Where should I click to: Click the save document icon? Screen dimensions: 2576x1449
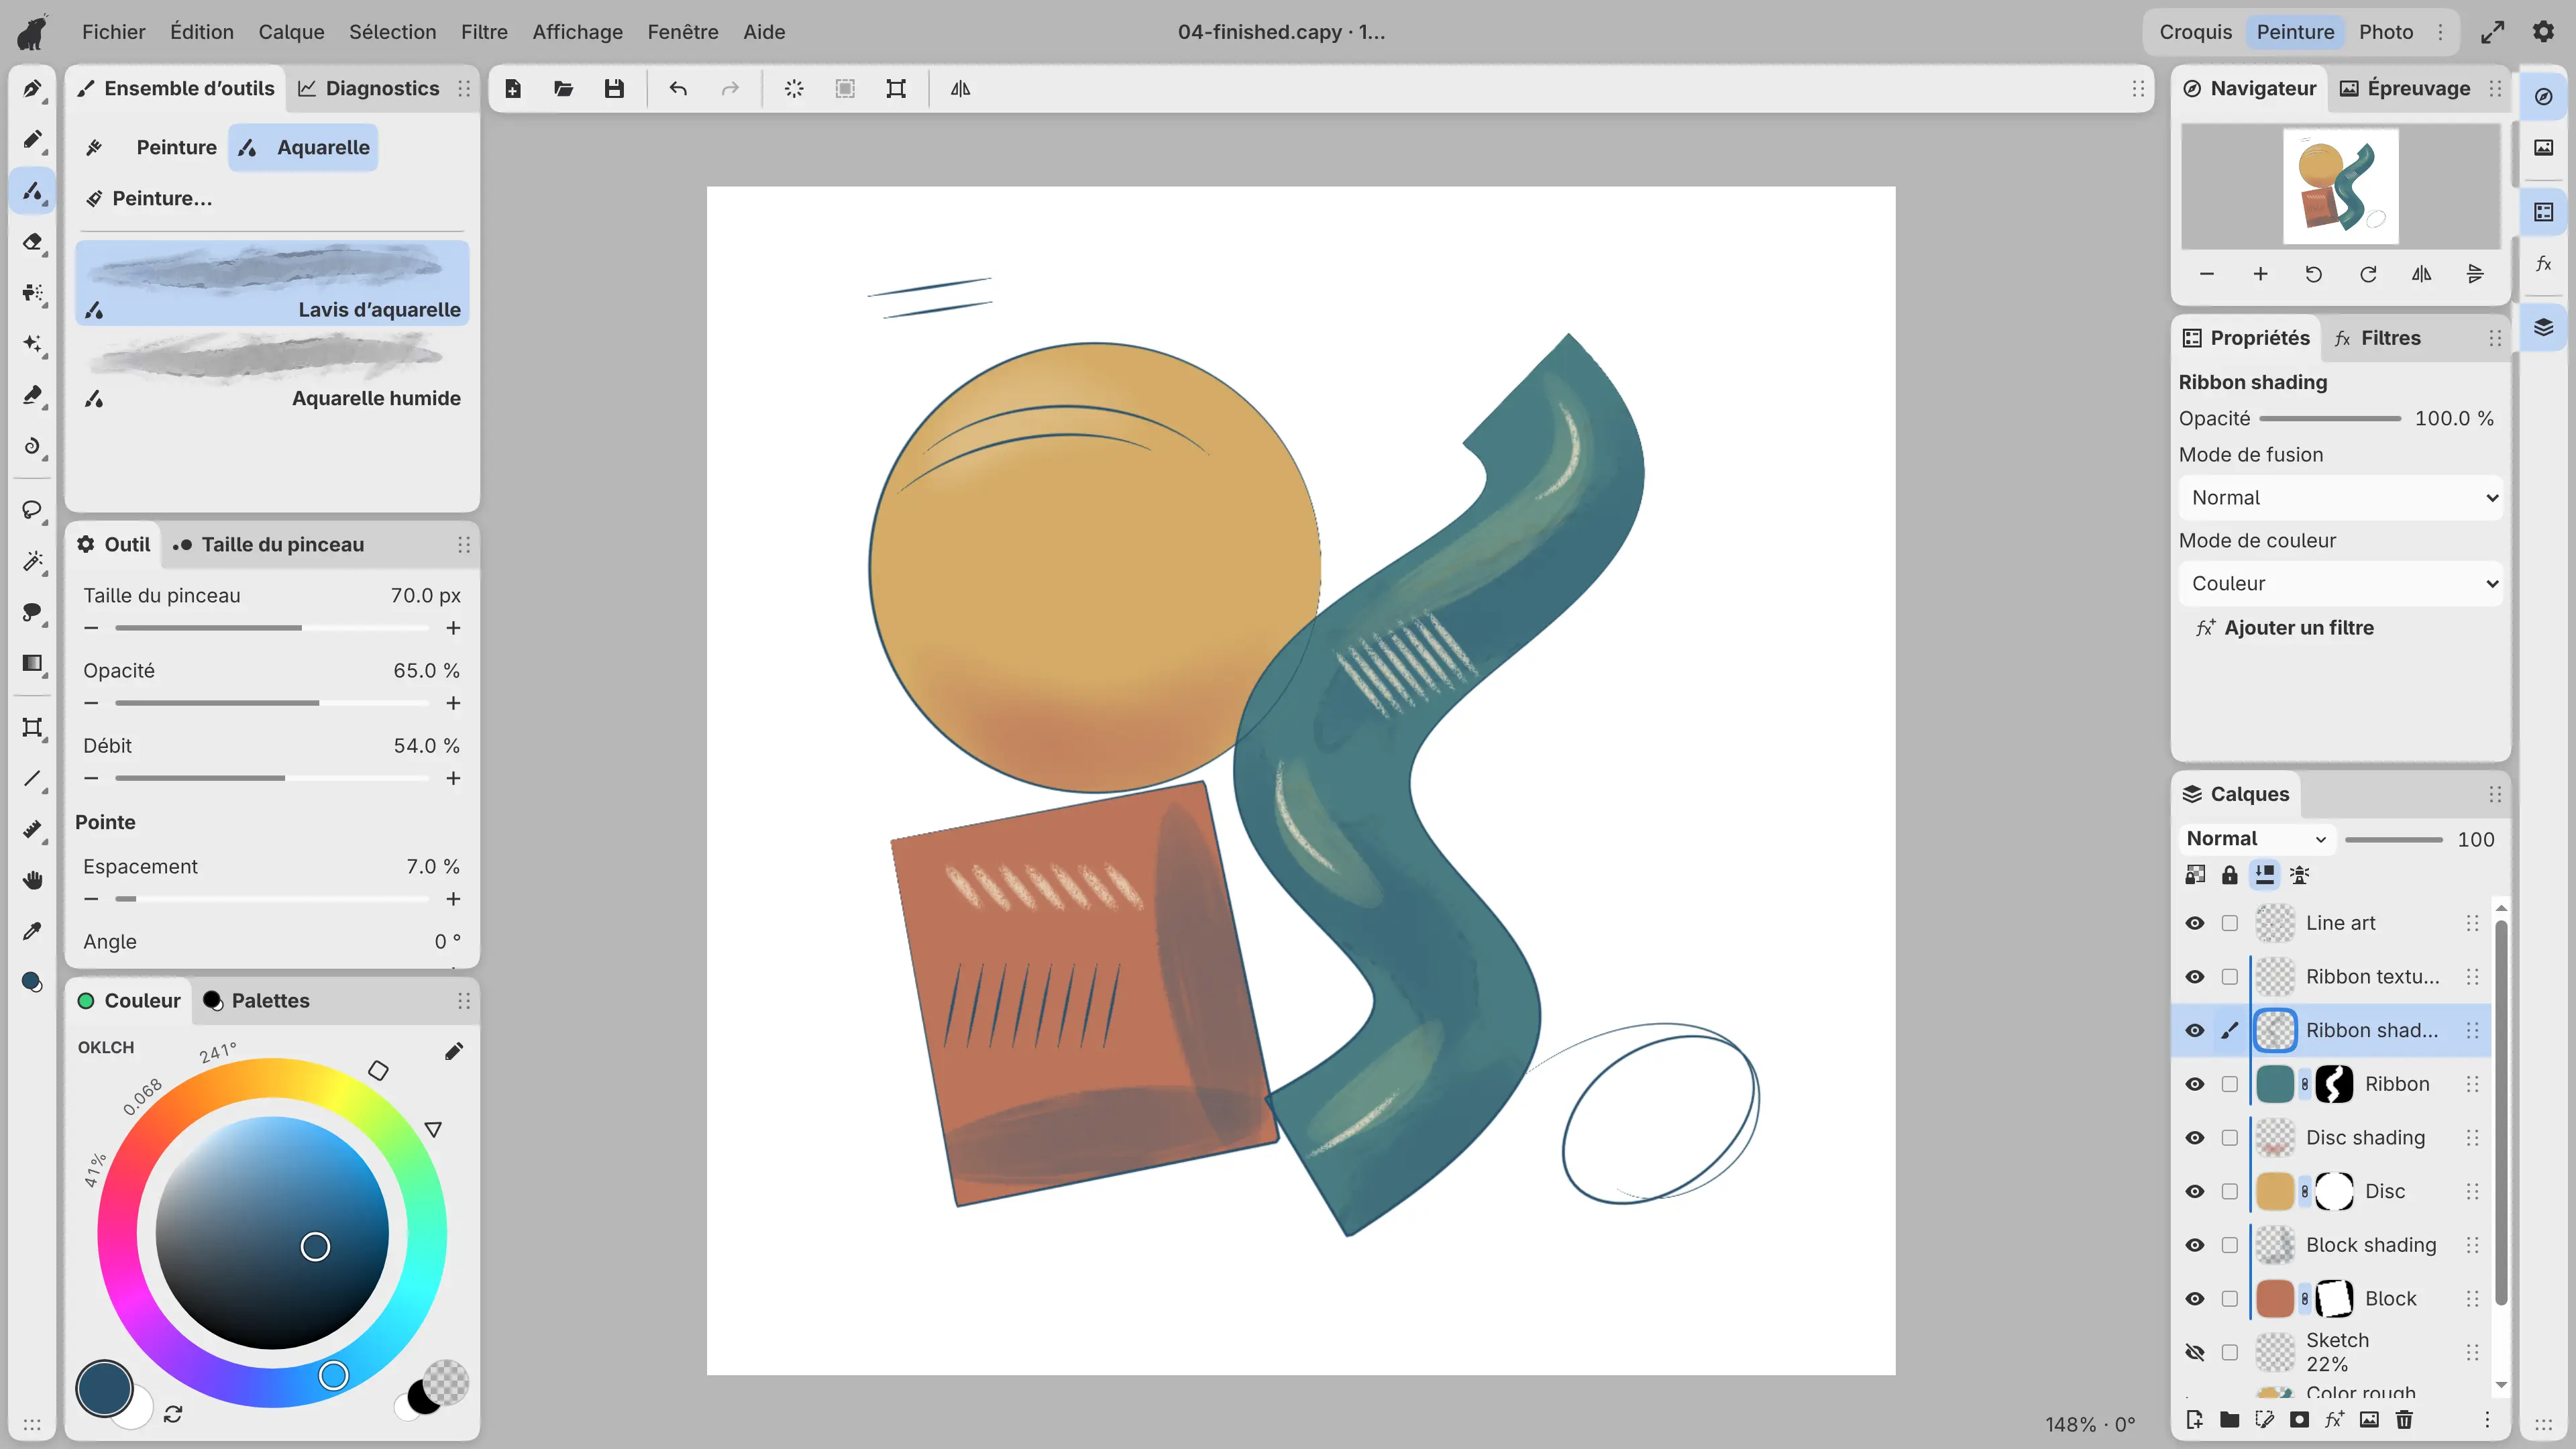614,89
